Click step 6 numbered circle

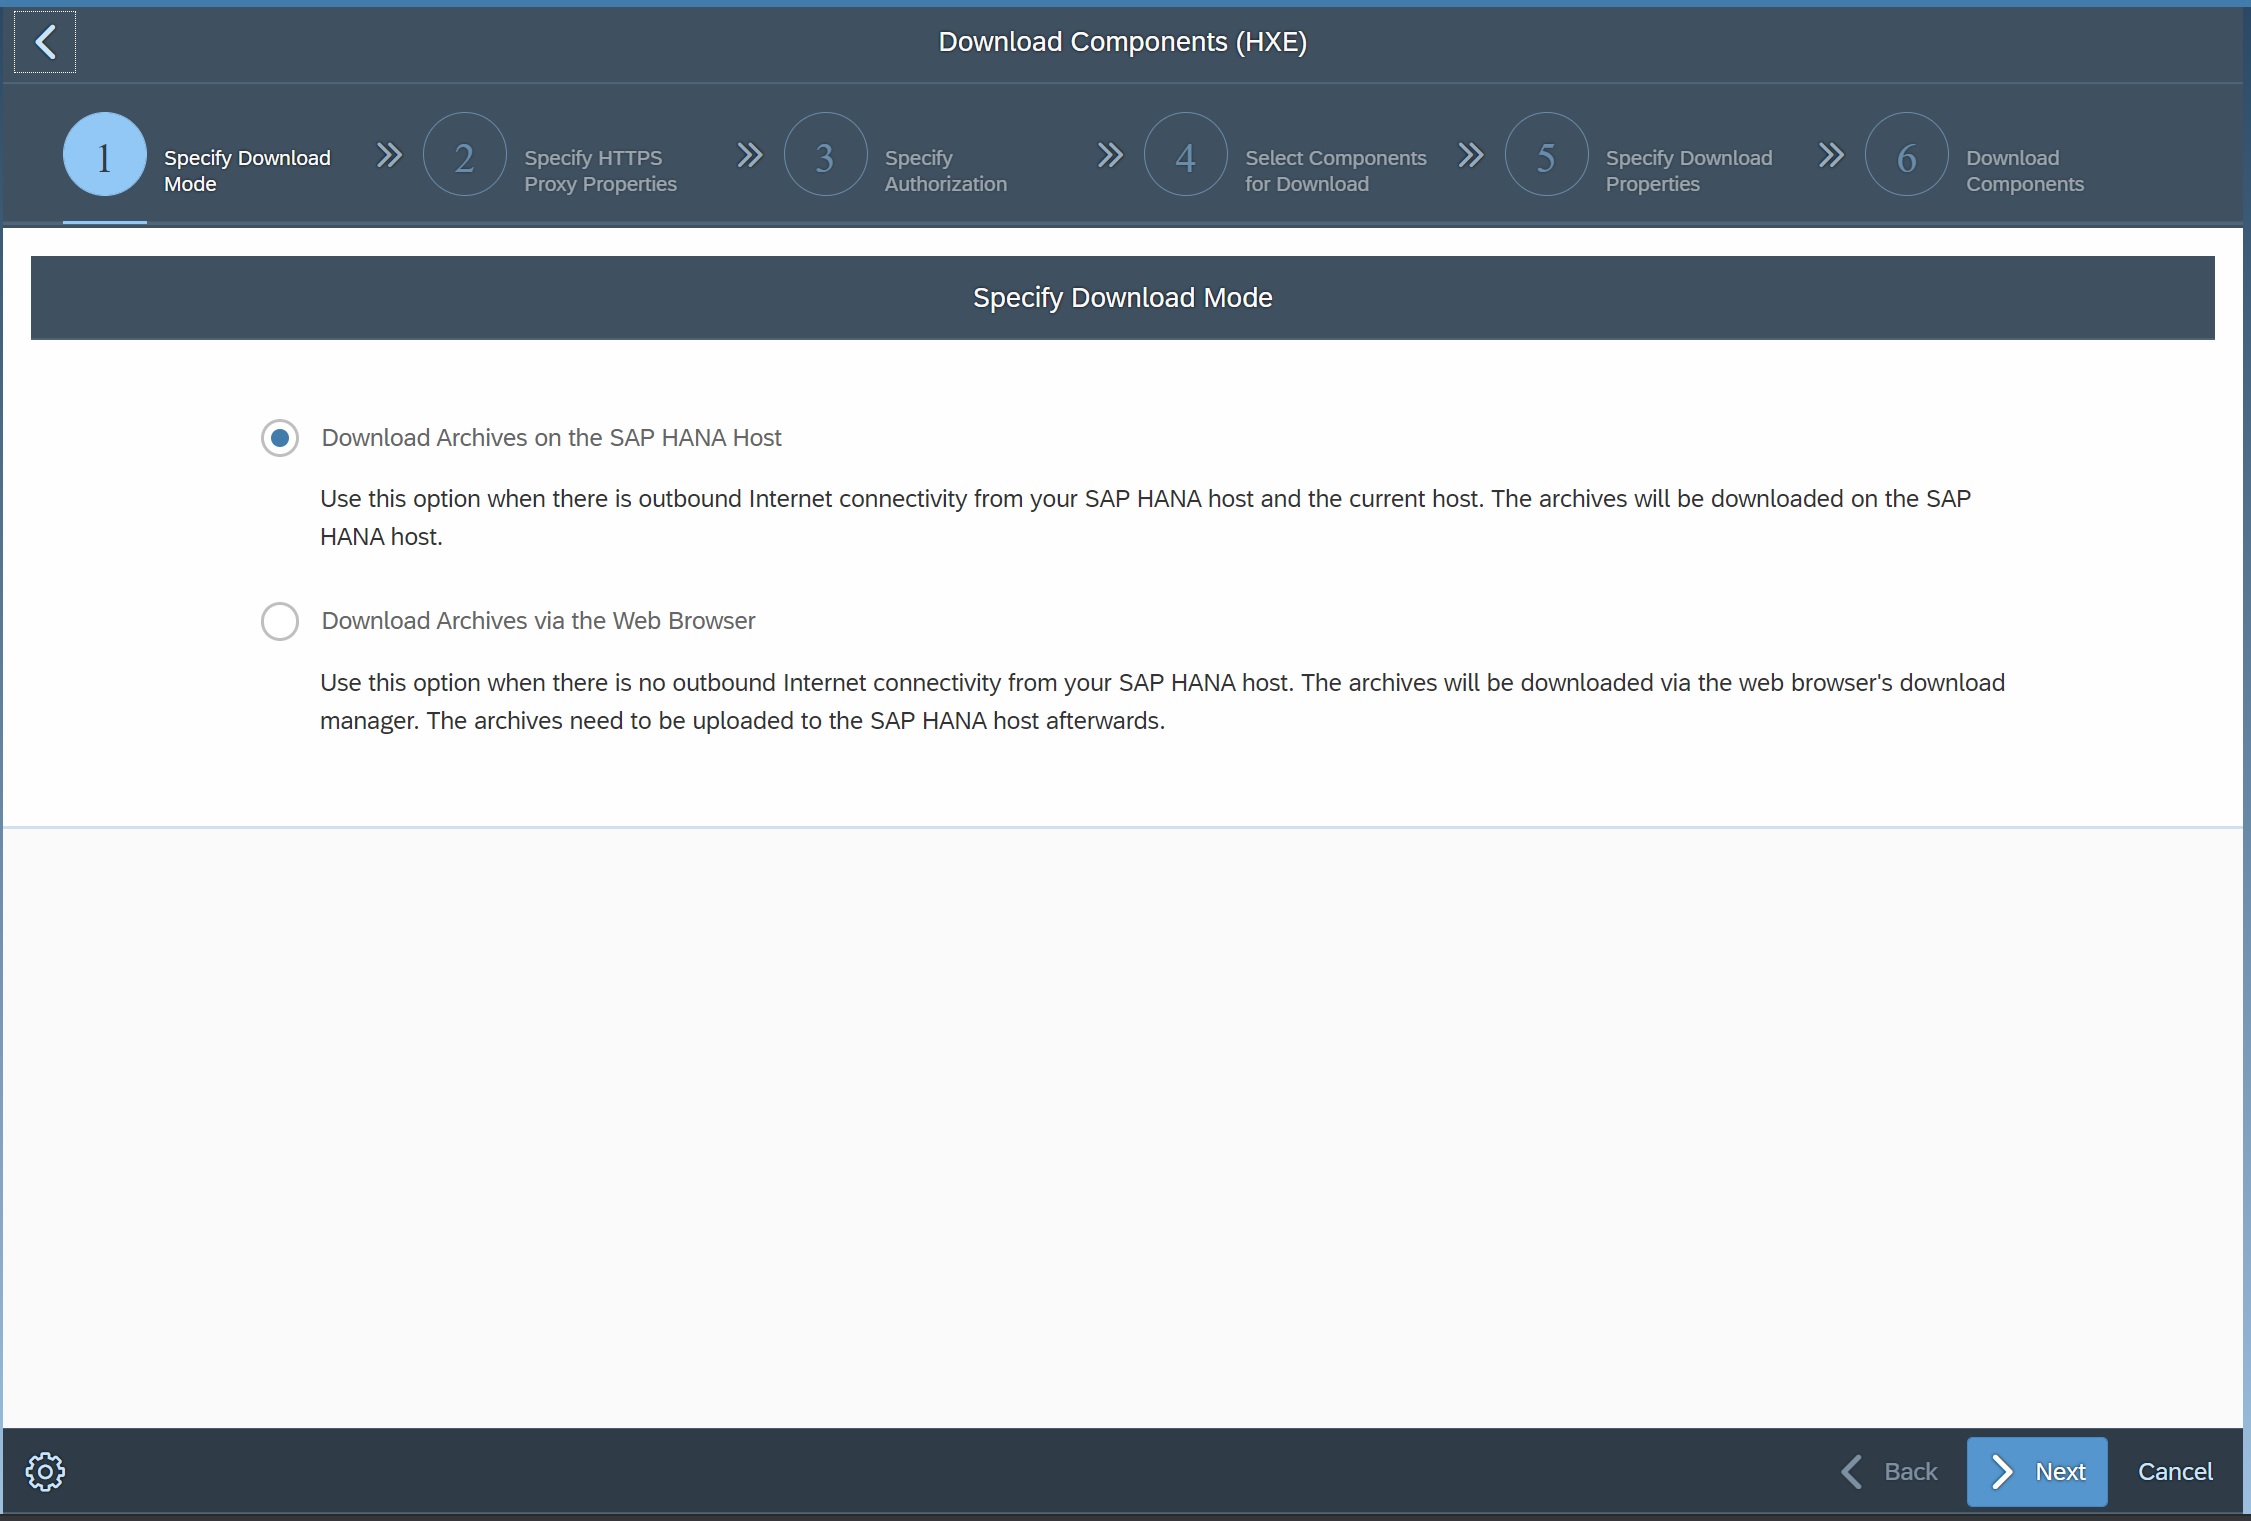pyautogui.click(x=1906, y=155)
